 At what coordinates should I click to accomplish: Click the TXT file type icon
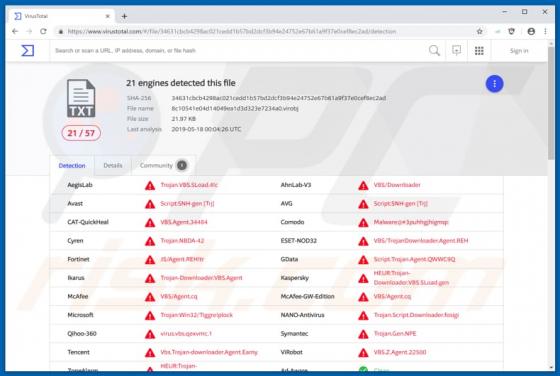(x=81, y=98)
